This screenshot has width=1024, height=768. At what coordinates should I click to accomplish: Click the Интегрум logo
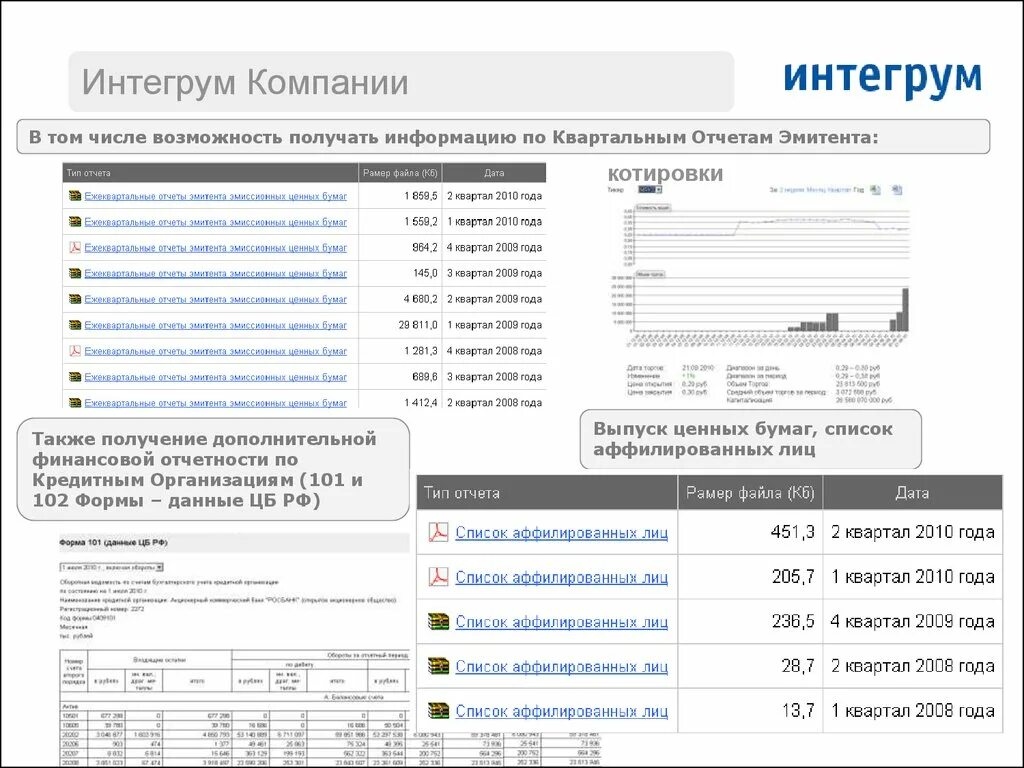click(x=882, y=79)
